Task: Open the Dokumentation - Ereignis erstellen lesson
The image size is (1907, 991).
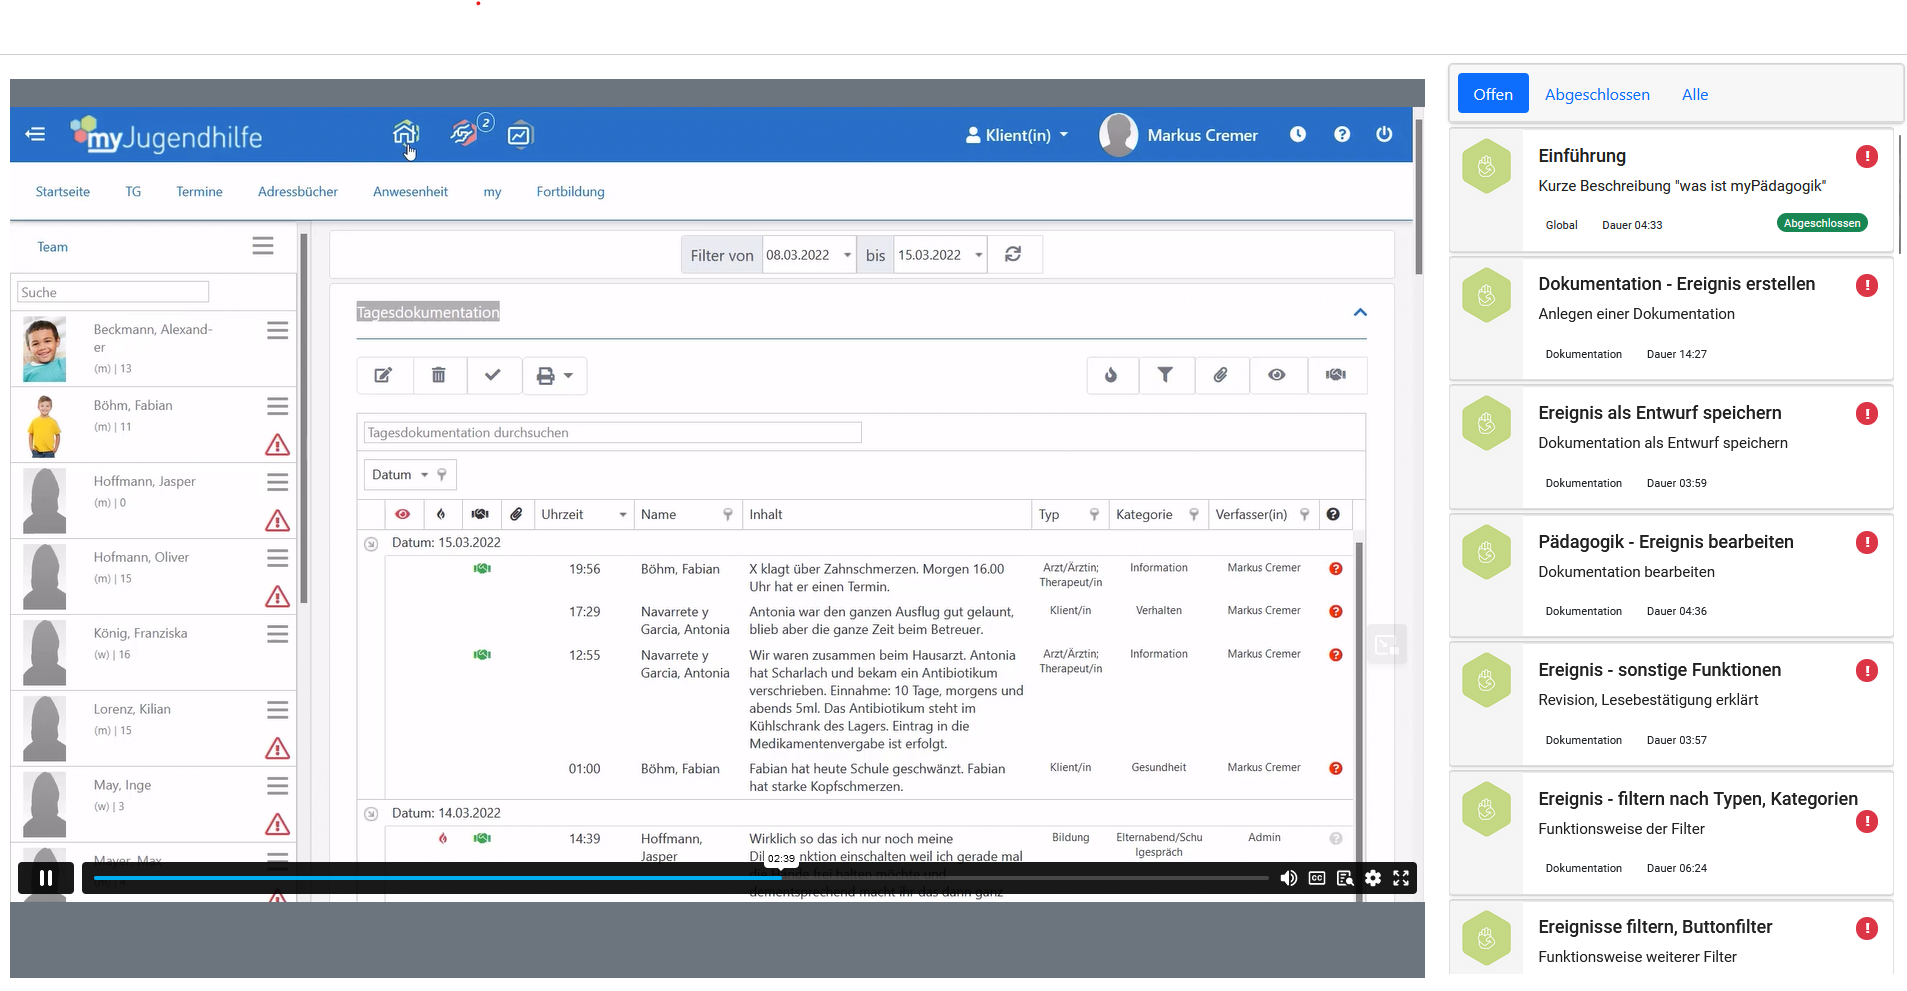Action: pos(1676,284)
